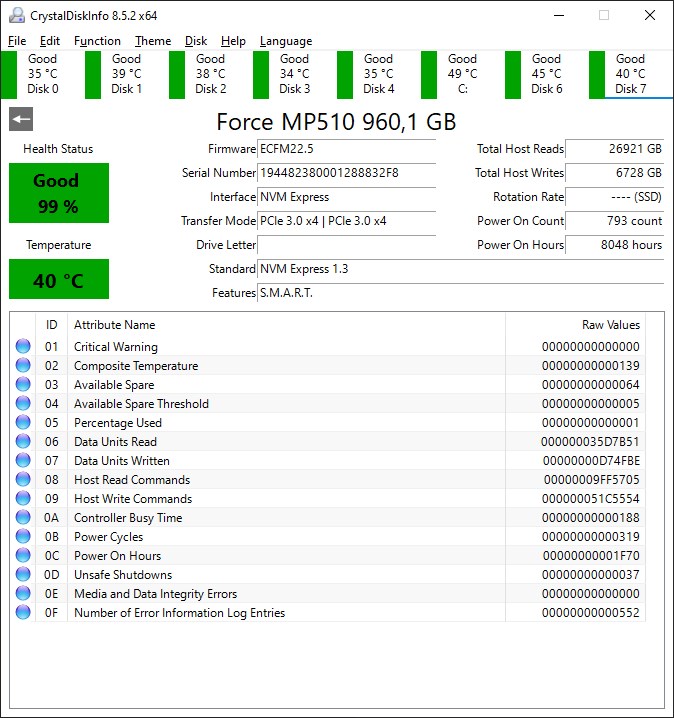Click the 40 °C temperature button
This screenshot has height=718, width=674.
click(59, 279)
